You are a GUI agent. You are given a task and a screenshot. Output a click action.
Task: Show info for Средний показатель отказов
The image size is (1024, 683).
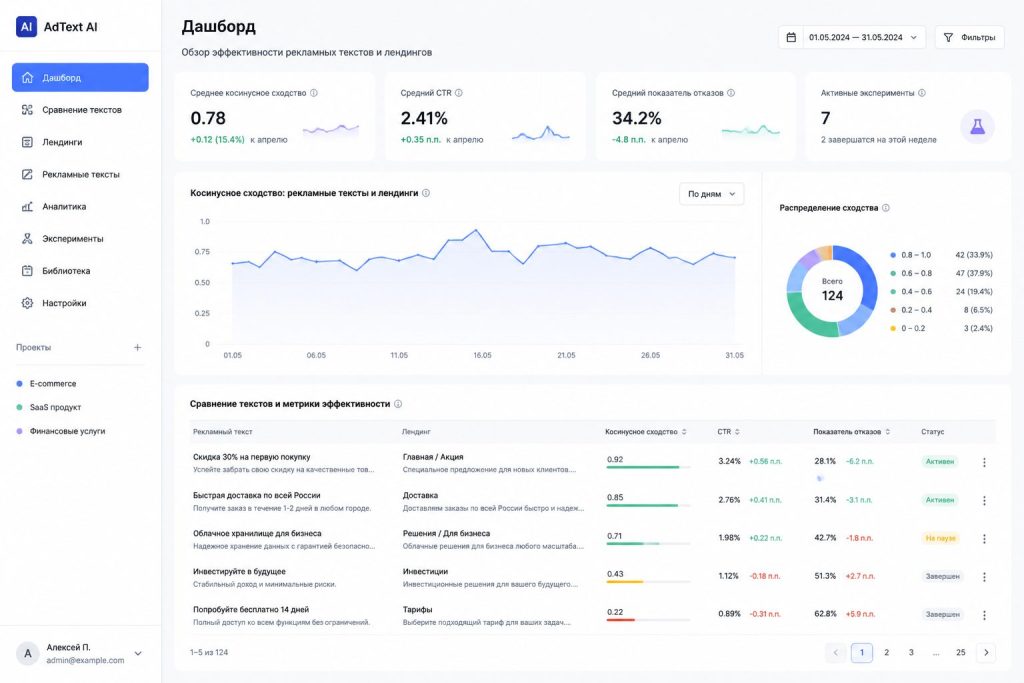pos(731,93)
